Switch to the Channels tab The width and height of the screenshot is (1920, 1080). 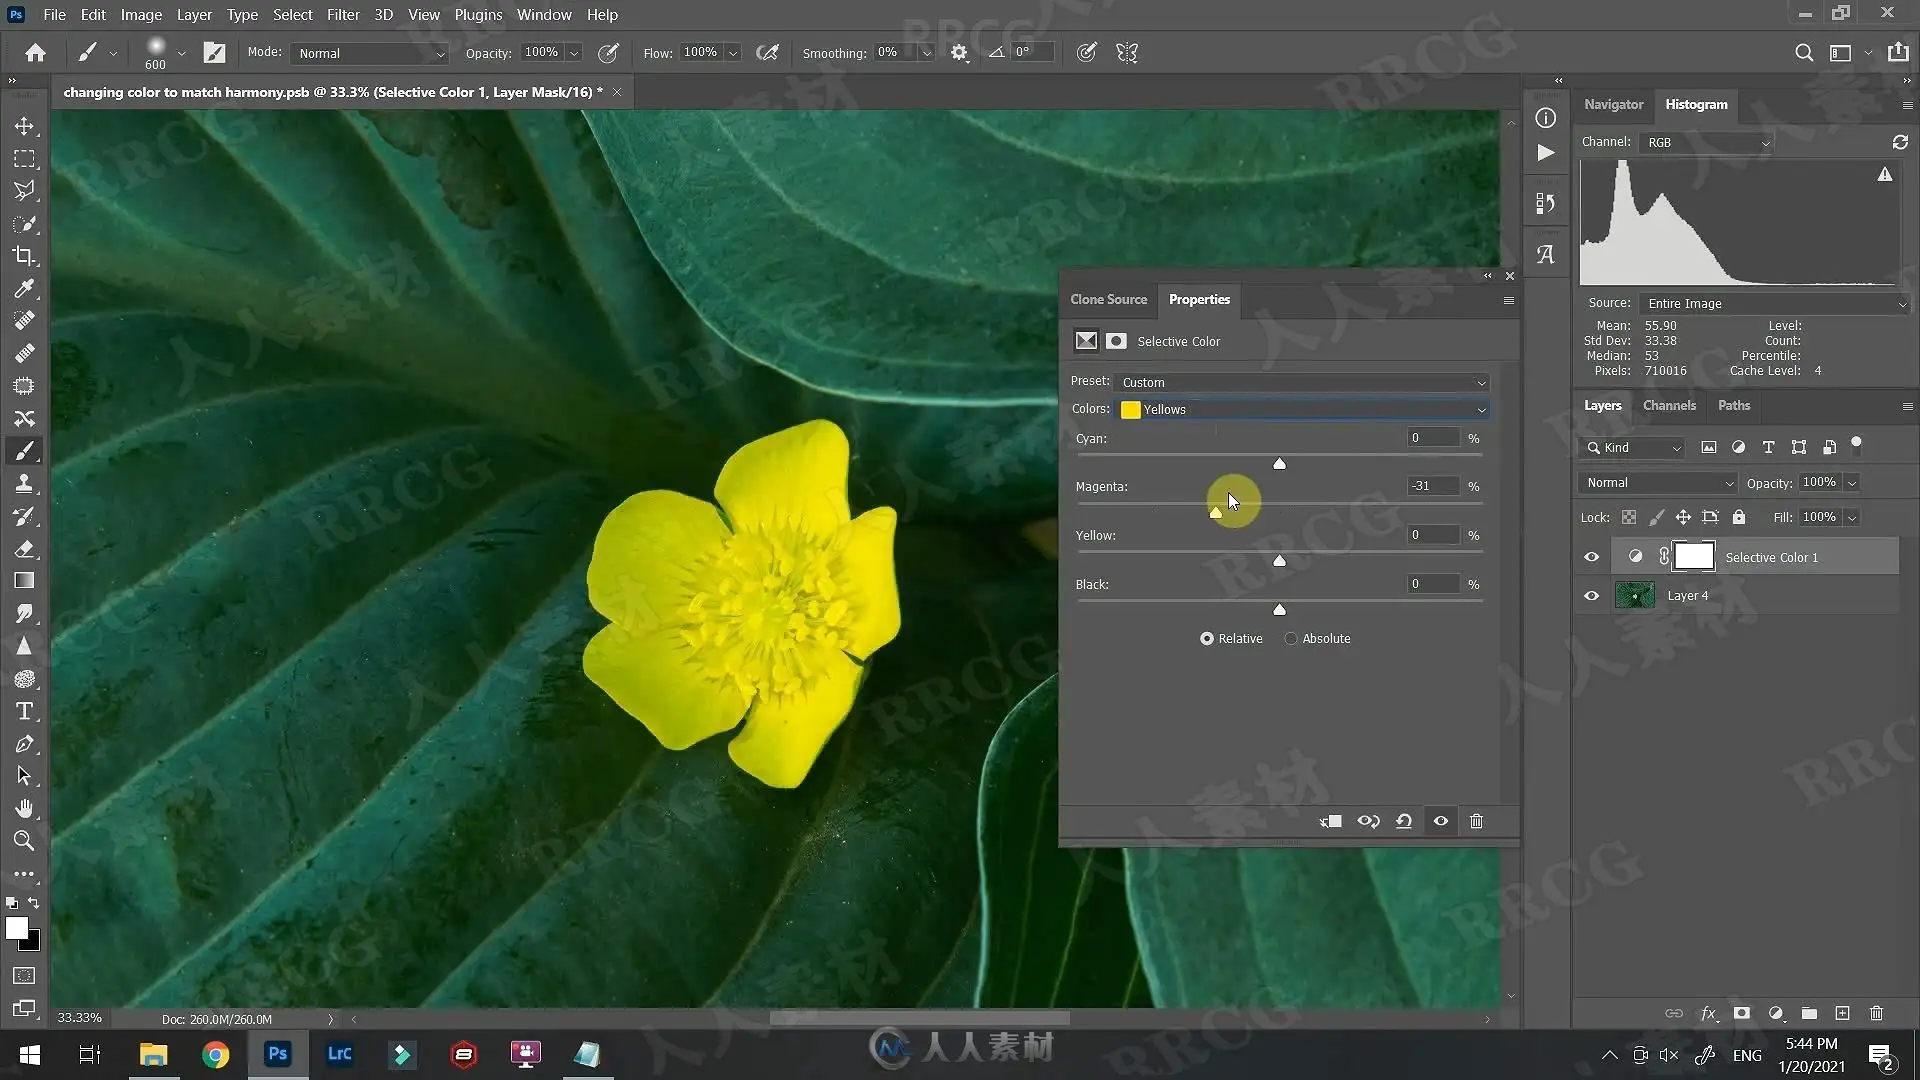(1669, 405)
